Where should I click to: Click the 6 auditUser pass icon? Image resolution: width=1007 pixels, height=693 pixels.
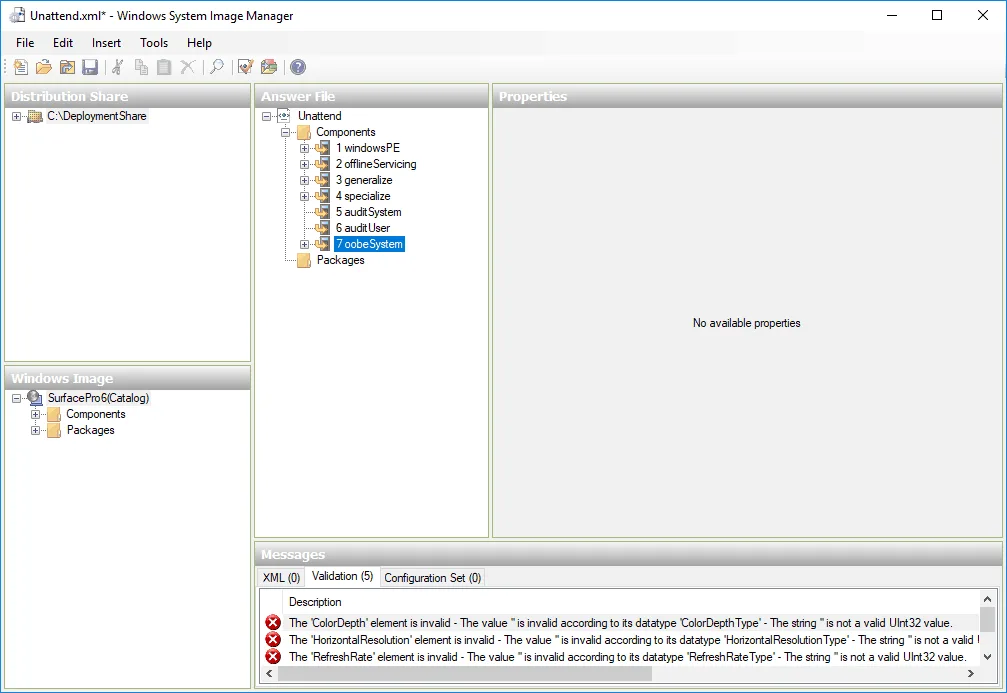coord(322,228)
